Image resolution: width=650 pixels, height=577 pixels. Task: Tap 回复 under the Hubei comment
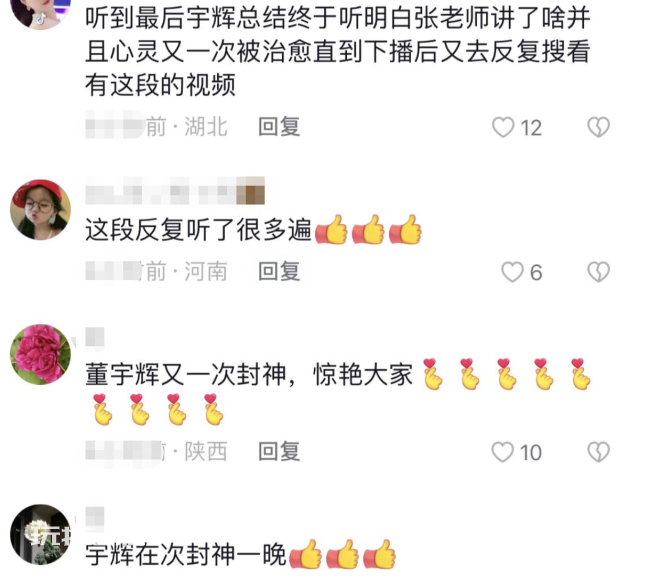tap(279, 127)
